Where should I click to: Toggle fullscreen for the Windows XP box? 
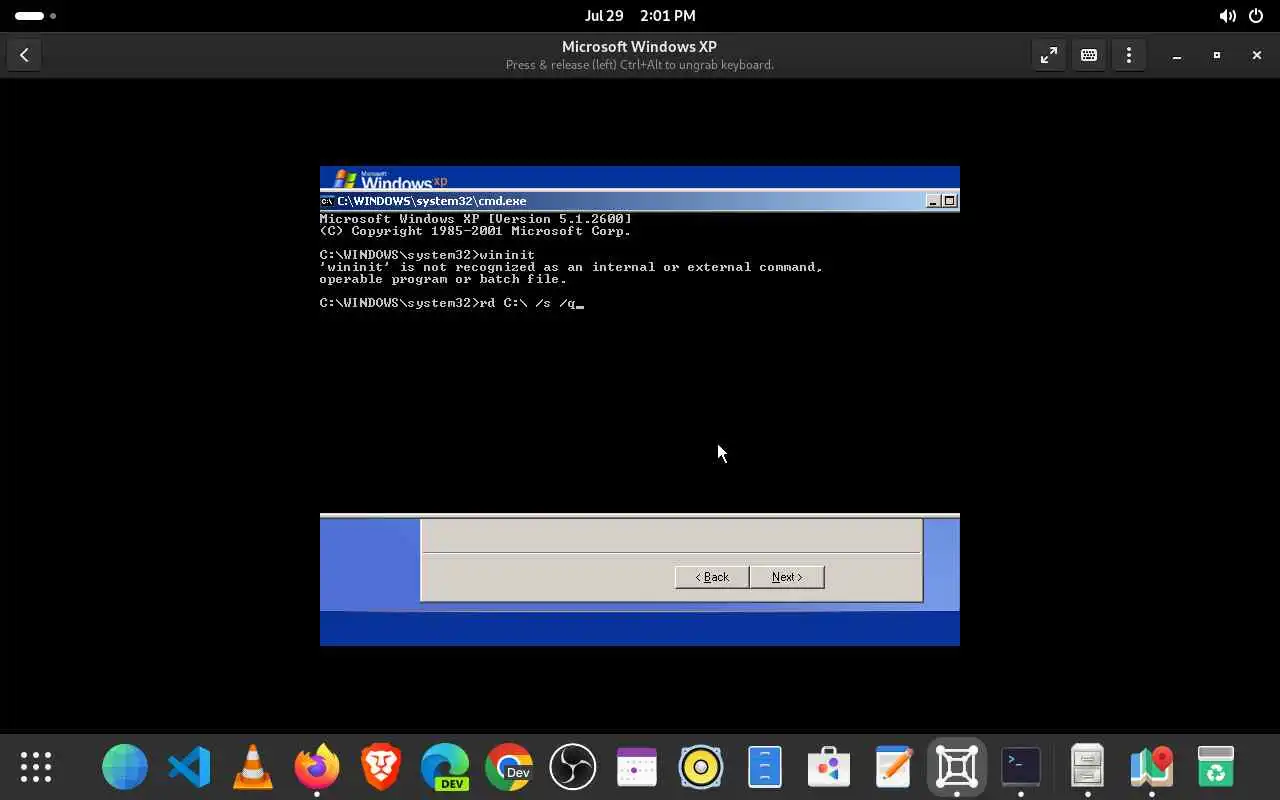pos(1049,56)
